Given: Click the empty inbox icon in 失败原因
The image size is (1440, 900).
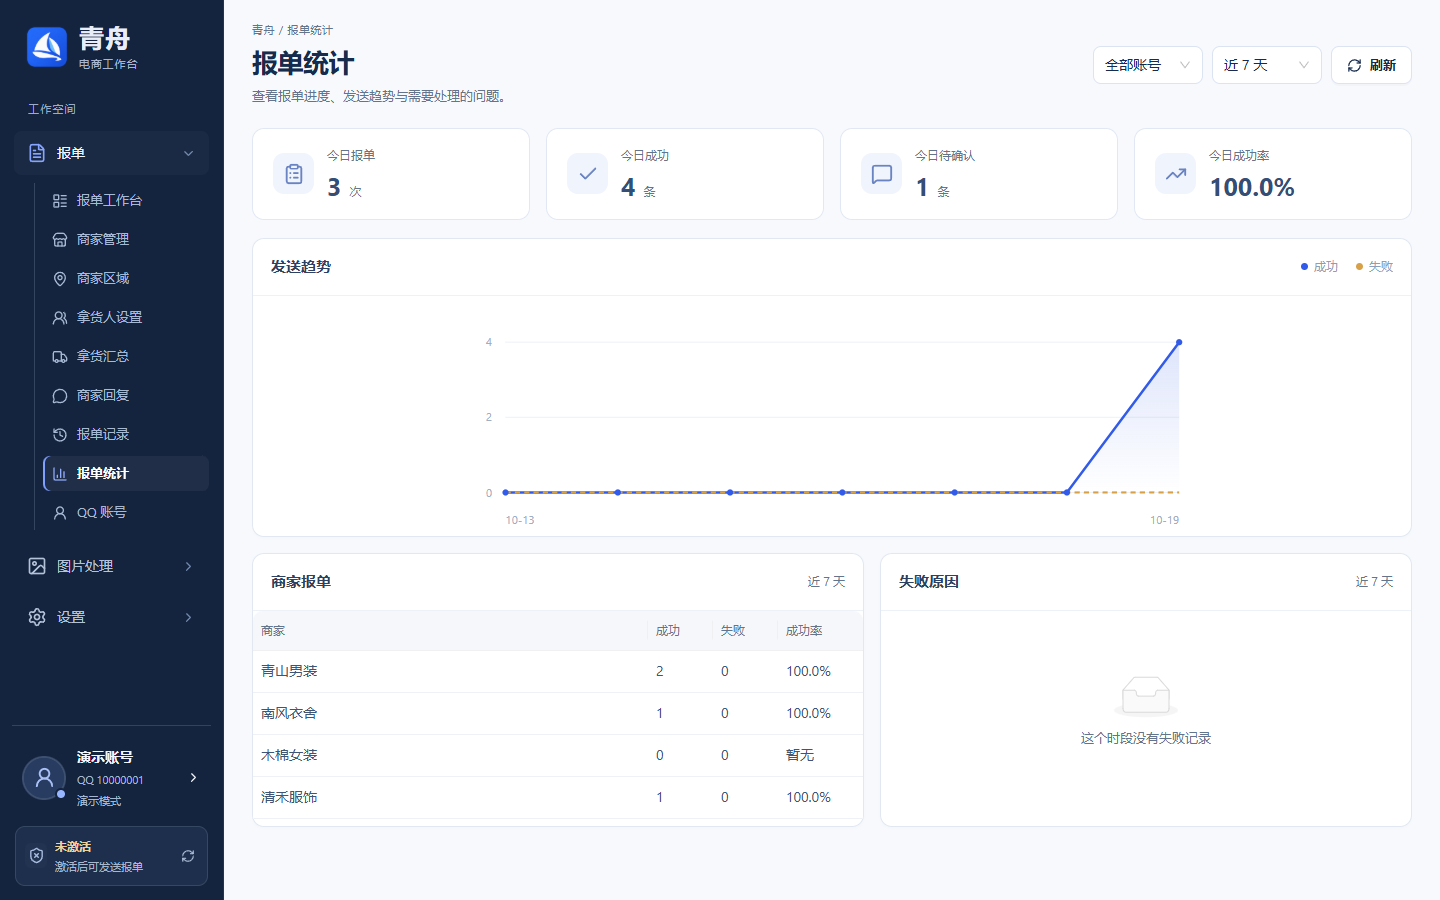Looking at the screenshot, I should [1146, 696].
